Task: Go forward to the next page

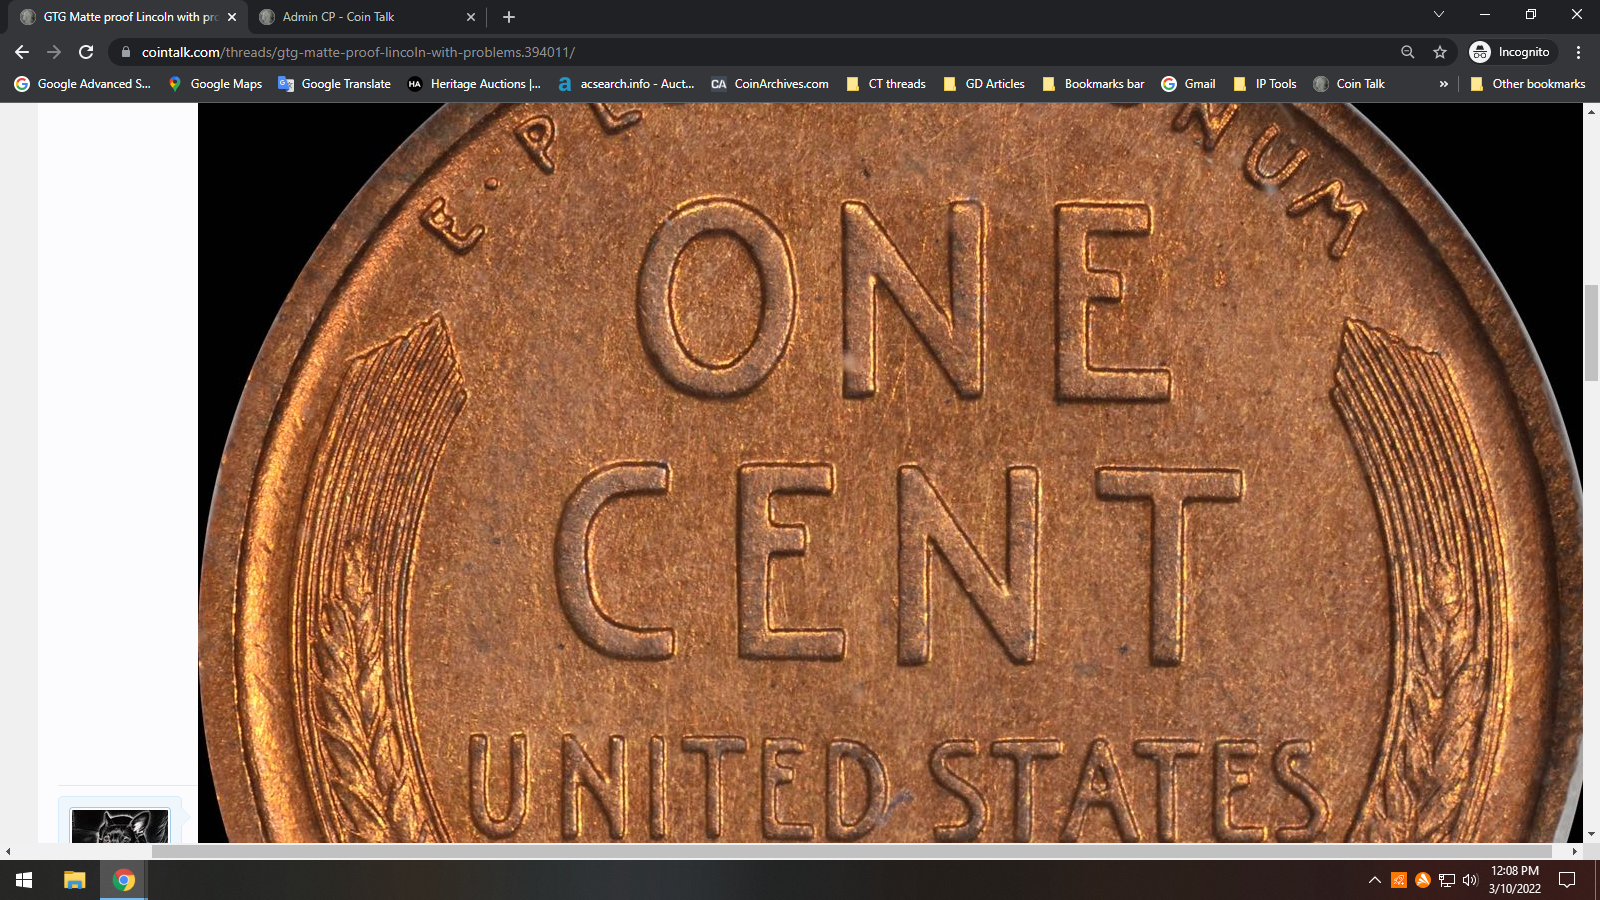Action: coord(54,52)
